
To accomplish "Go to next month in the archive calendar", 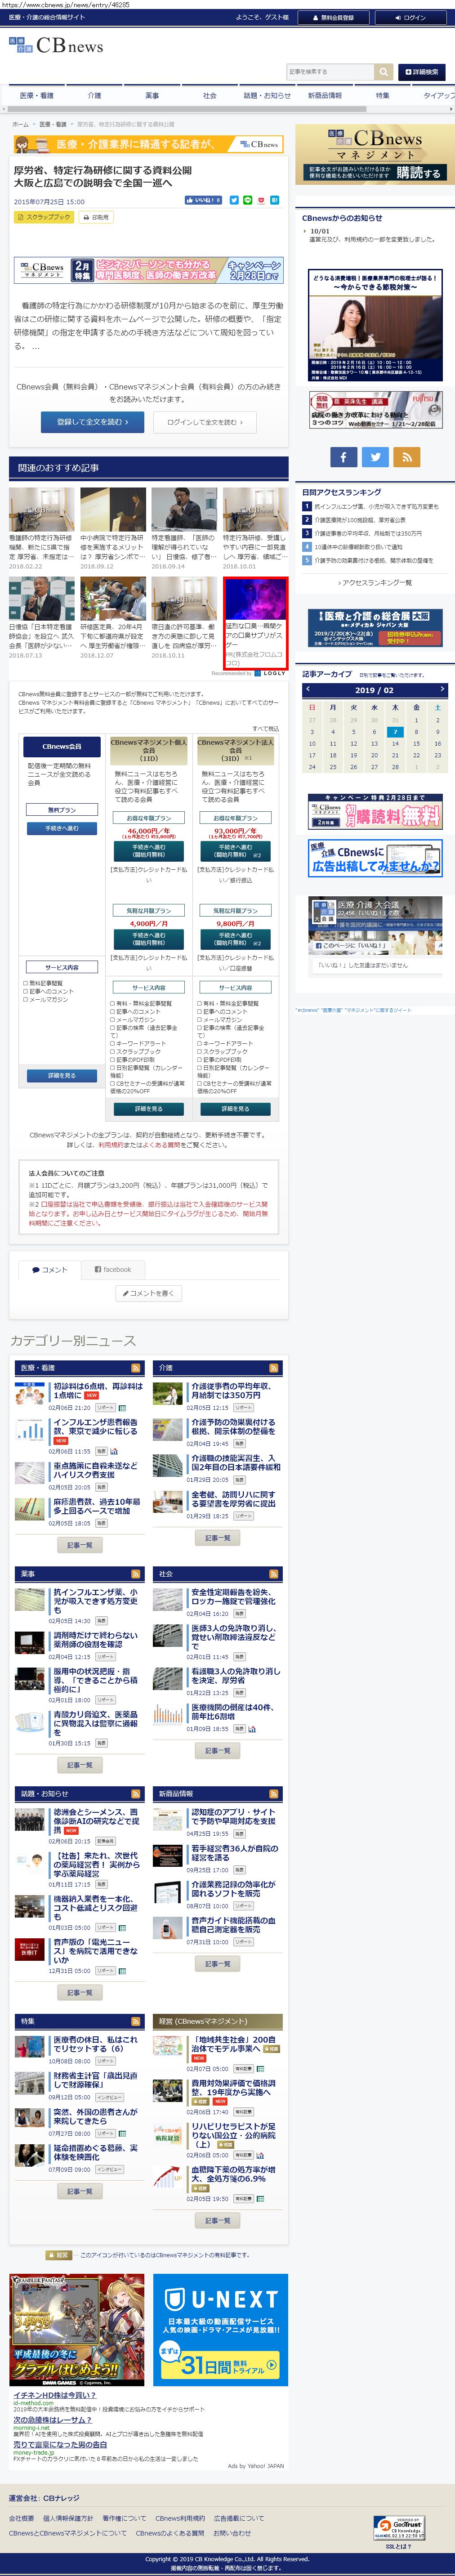I will (x=441, y=689).
